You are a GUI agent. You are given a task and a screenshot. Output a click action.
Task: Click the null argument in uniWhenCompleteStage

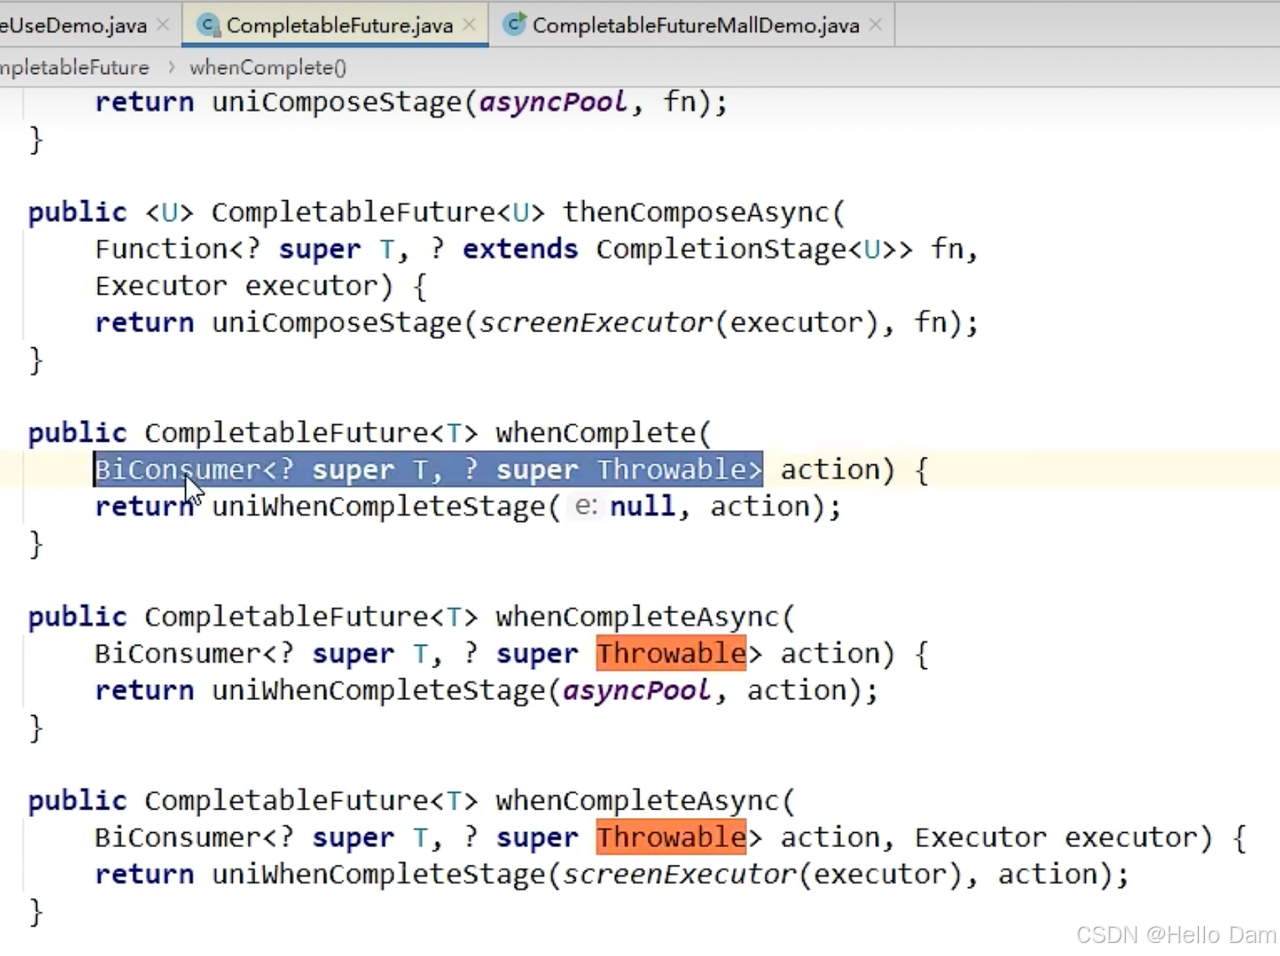point(642,506)
